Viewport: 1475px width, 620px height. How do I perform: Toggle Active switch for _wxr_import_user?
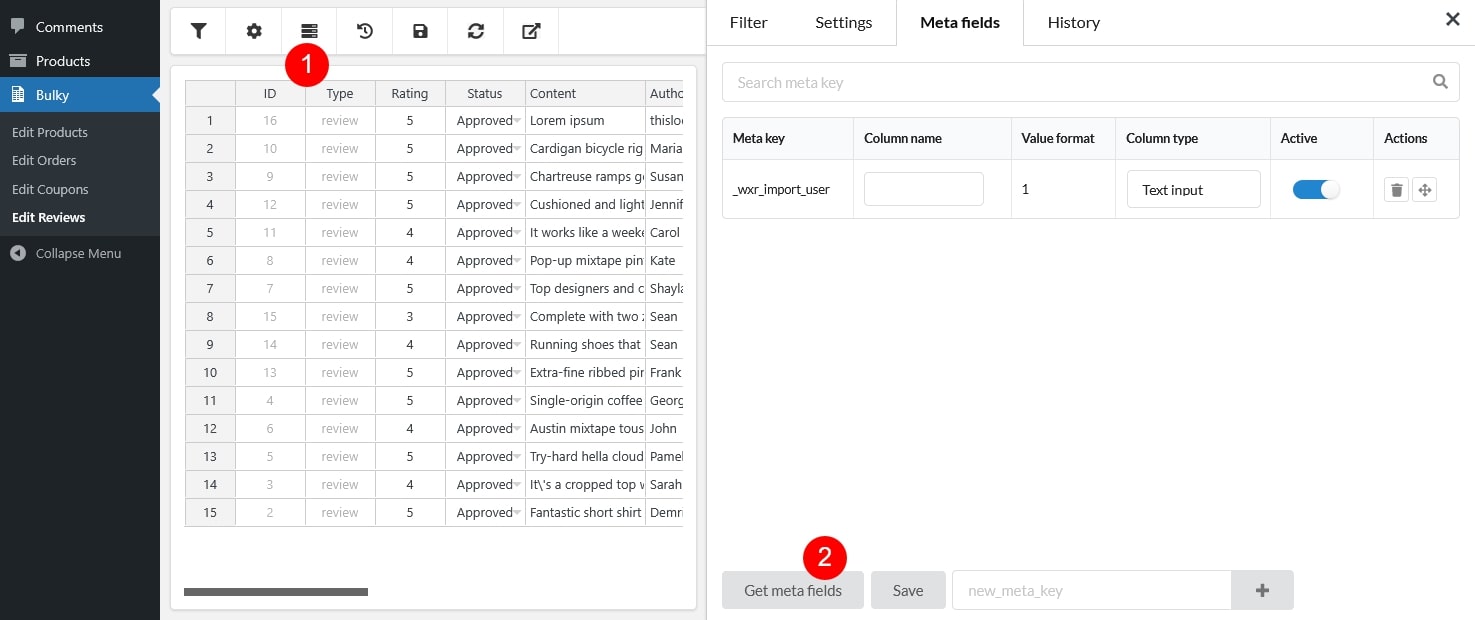point(1315,189)
